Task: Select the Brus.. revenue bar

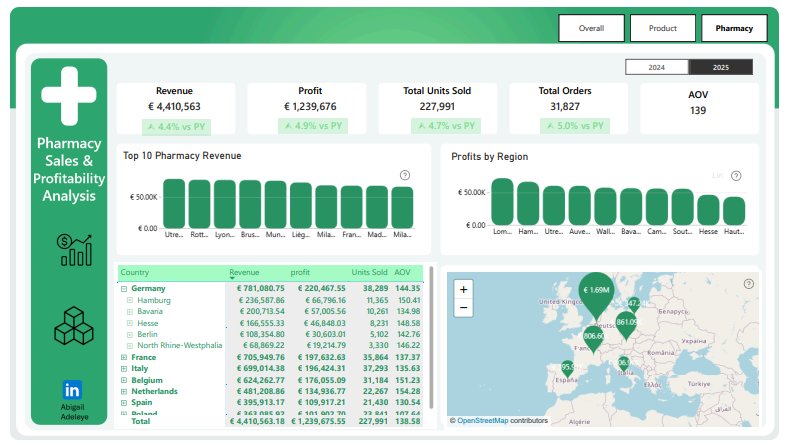Action: pos(250,204)
